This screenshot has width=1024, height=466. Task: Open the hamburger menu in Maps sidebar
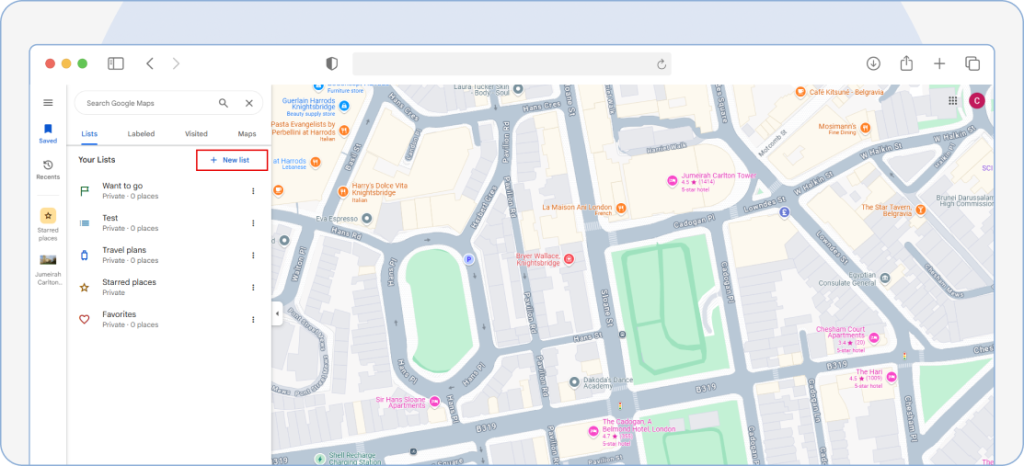[x=48, y=102]
